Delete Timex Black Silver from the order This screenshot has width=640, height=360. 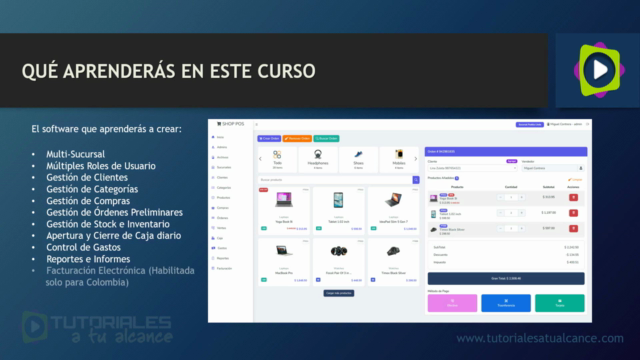[573, 229]
